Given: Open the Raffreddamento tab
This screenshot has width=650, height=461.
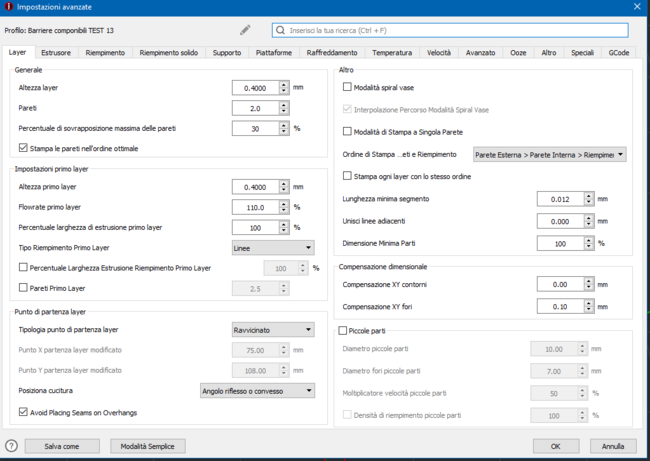Looking at the screenshot, I should click(332, 52).
